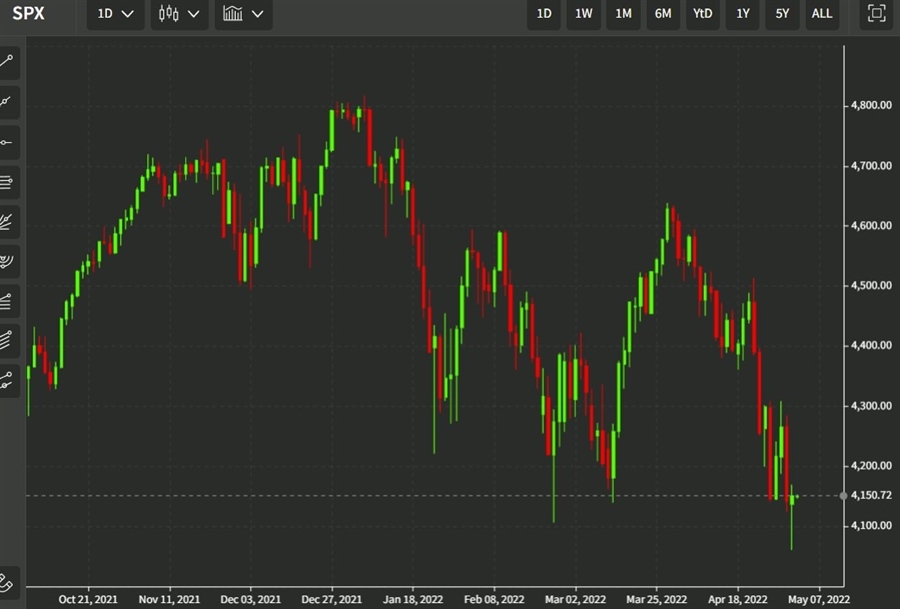Set chart range to 1D
Screen dimensions: 900x609
[x=544, y=13]
